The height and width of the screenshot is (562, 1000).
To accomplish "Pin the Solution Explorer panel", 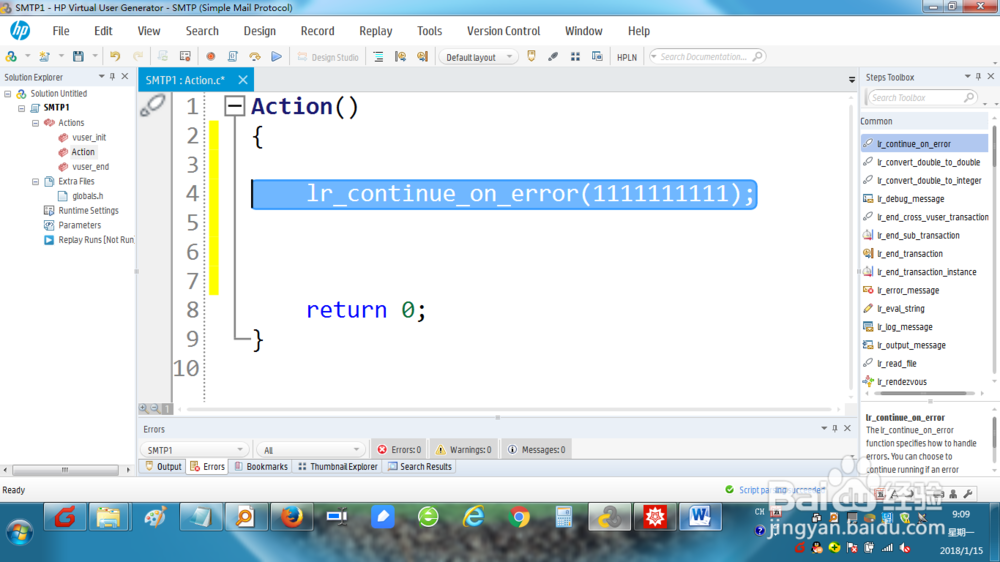I will click(112, 77).
